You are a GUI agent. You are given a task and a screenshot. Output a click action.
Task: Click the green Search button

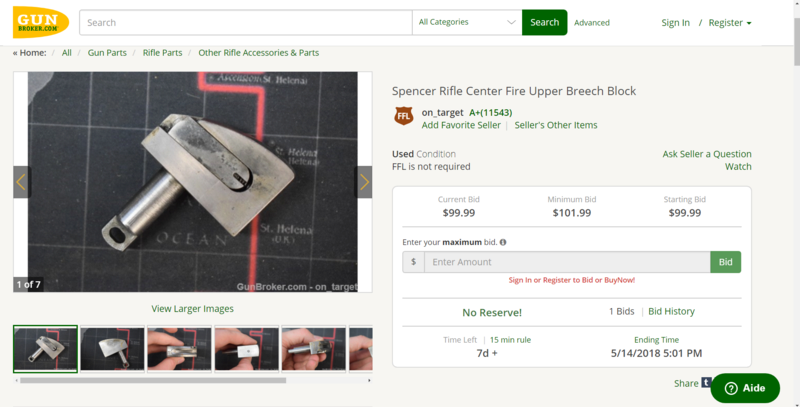(544, 22)
